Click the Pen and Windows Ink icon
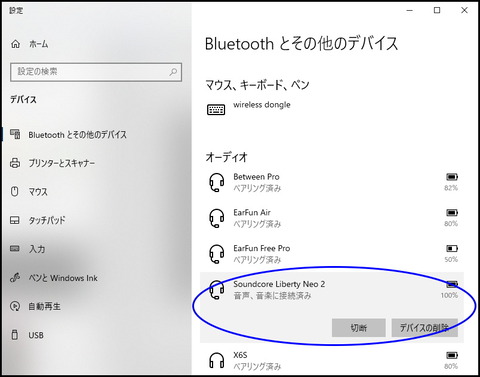The height and width of the screenshot is (377, 480). [x=15, y=277]
